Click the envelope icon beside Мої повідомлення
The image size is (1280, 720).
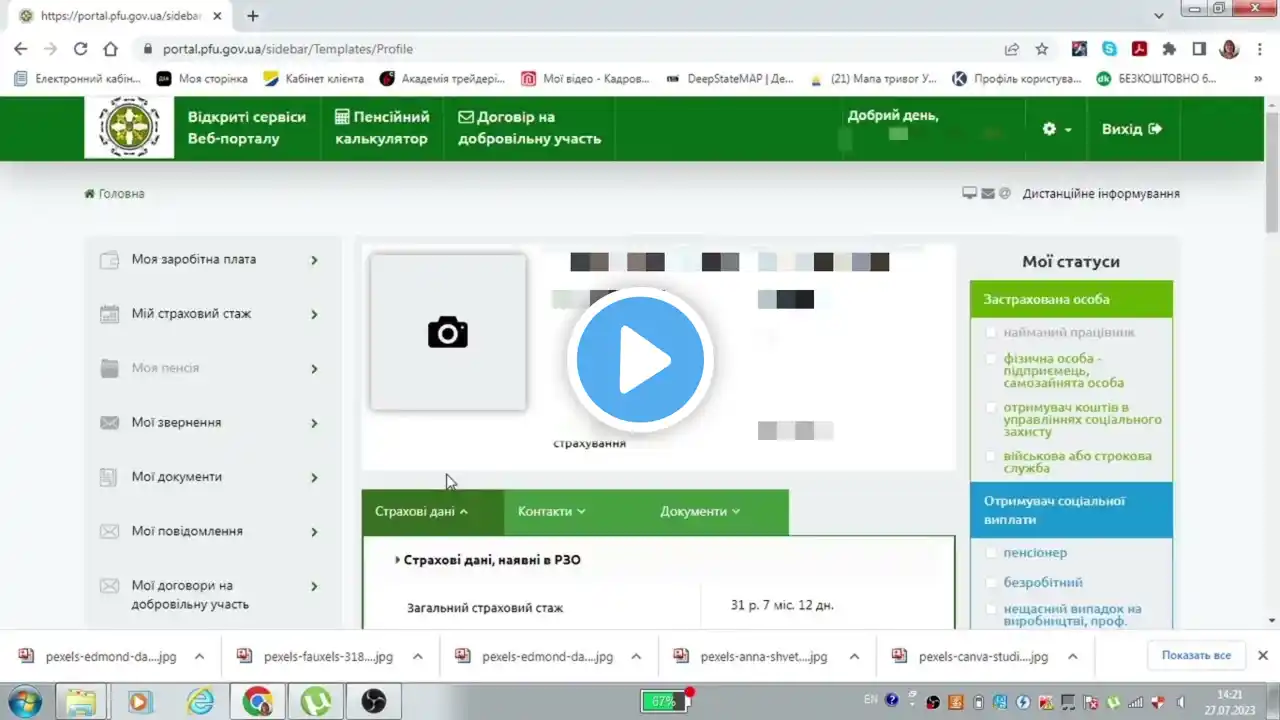click(x=110, y=532)
